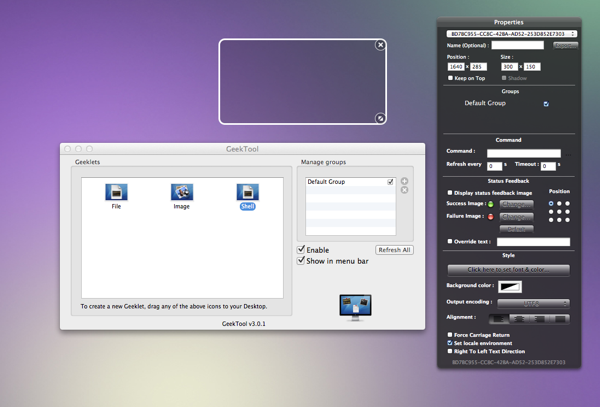
Task: Enable Right To Left Text Direction
Action: (450, 351)
